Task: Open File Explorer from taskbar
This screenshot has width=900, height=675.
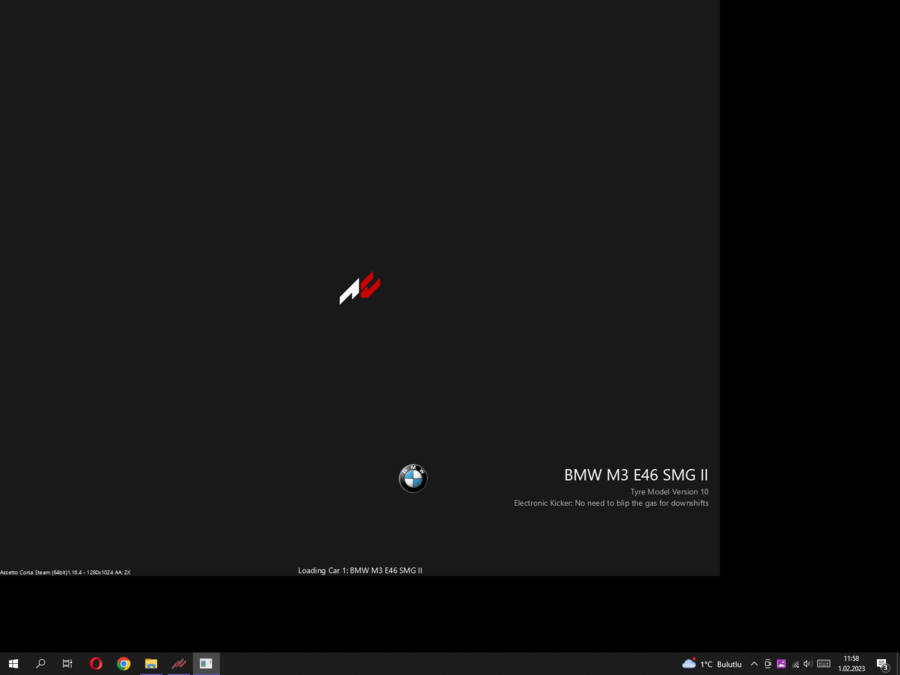Action: (x=151, y=664)
